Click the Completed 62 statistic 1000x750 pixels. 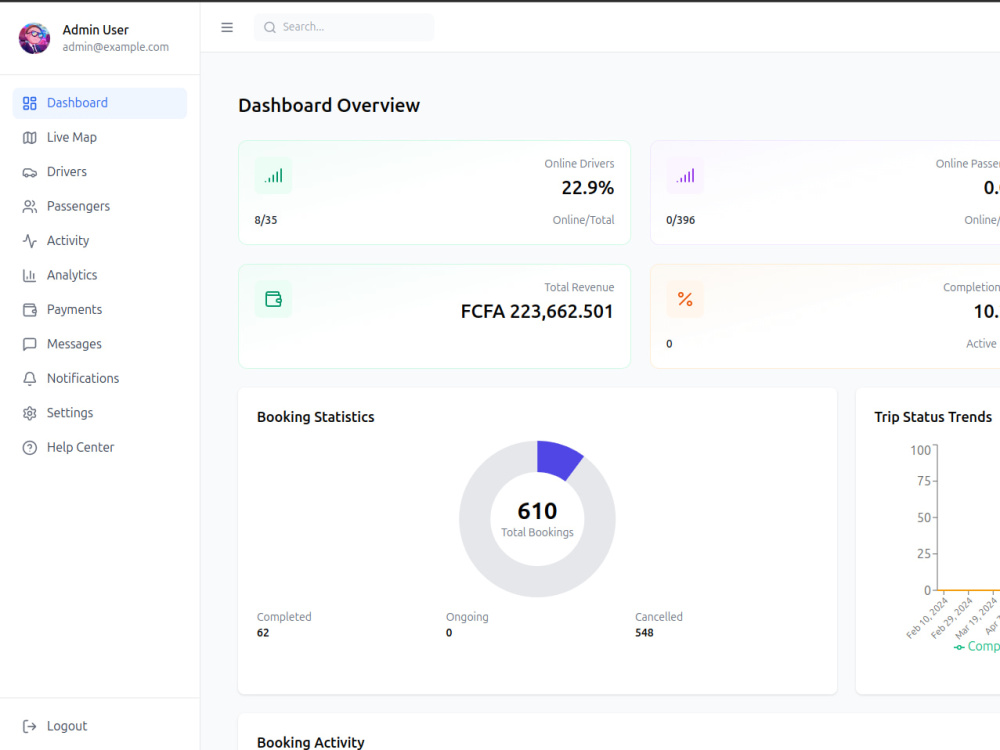pos(284,625)
